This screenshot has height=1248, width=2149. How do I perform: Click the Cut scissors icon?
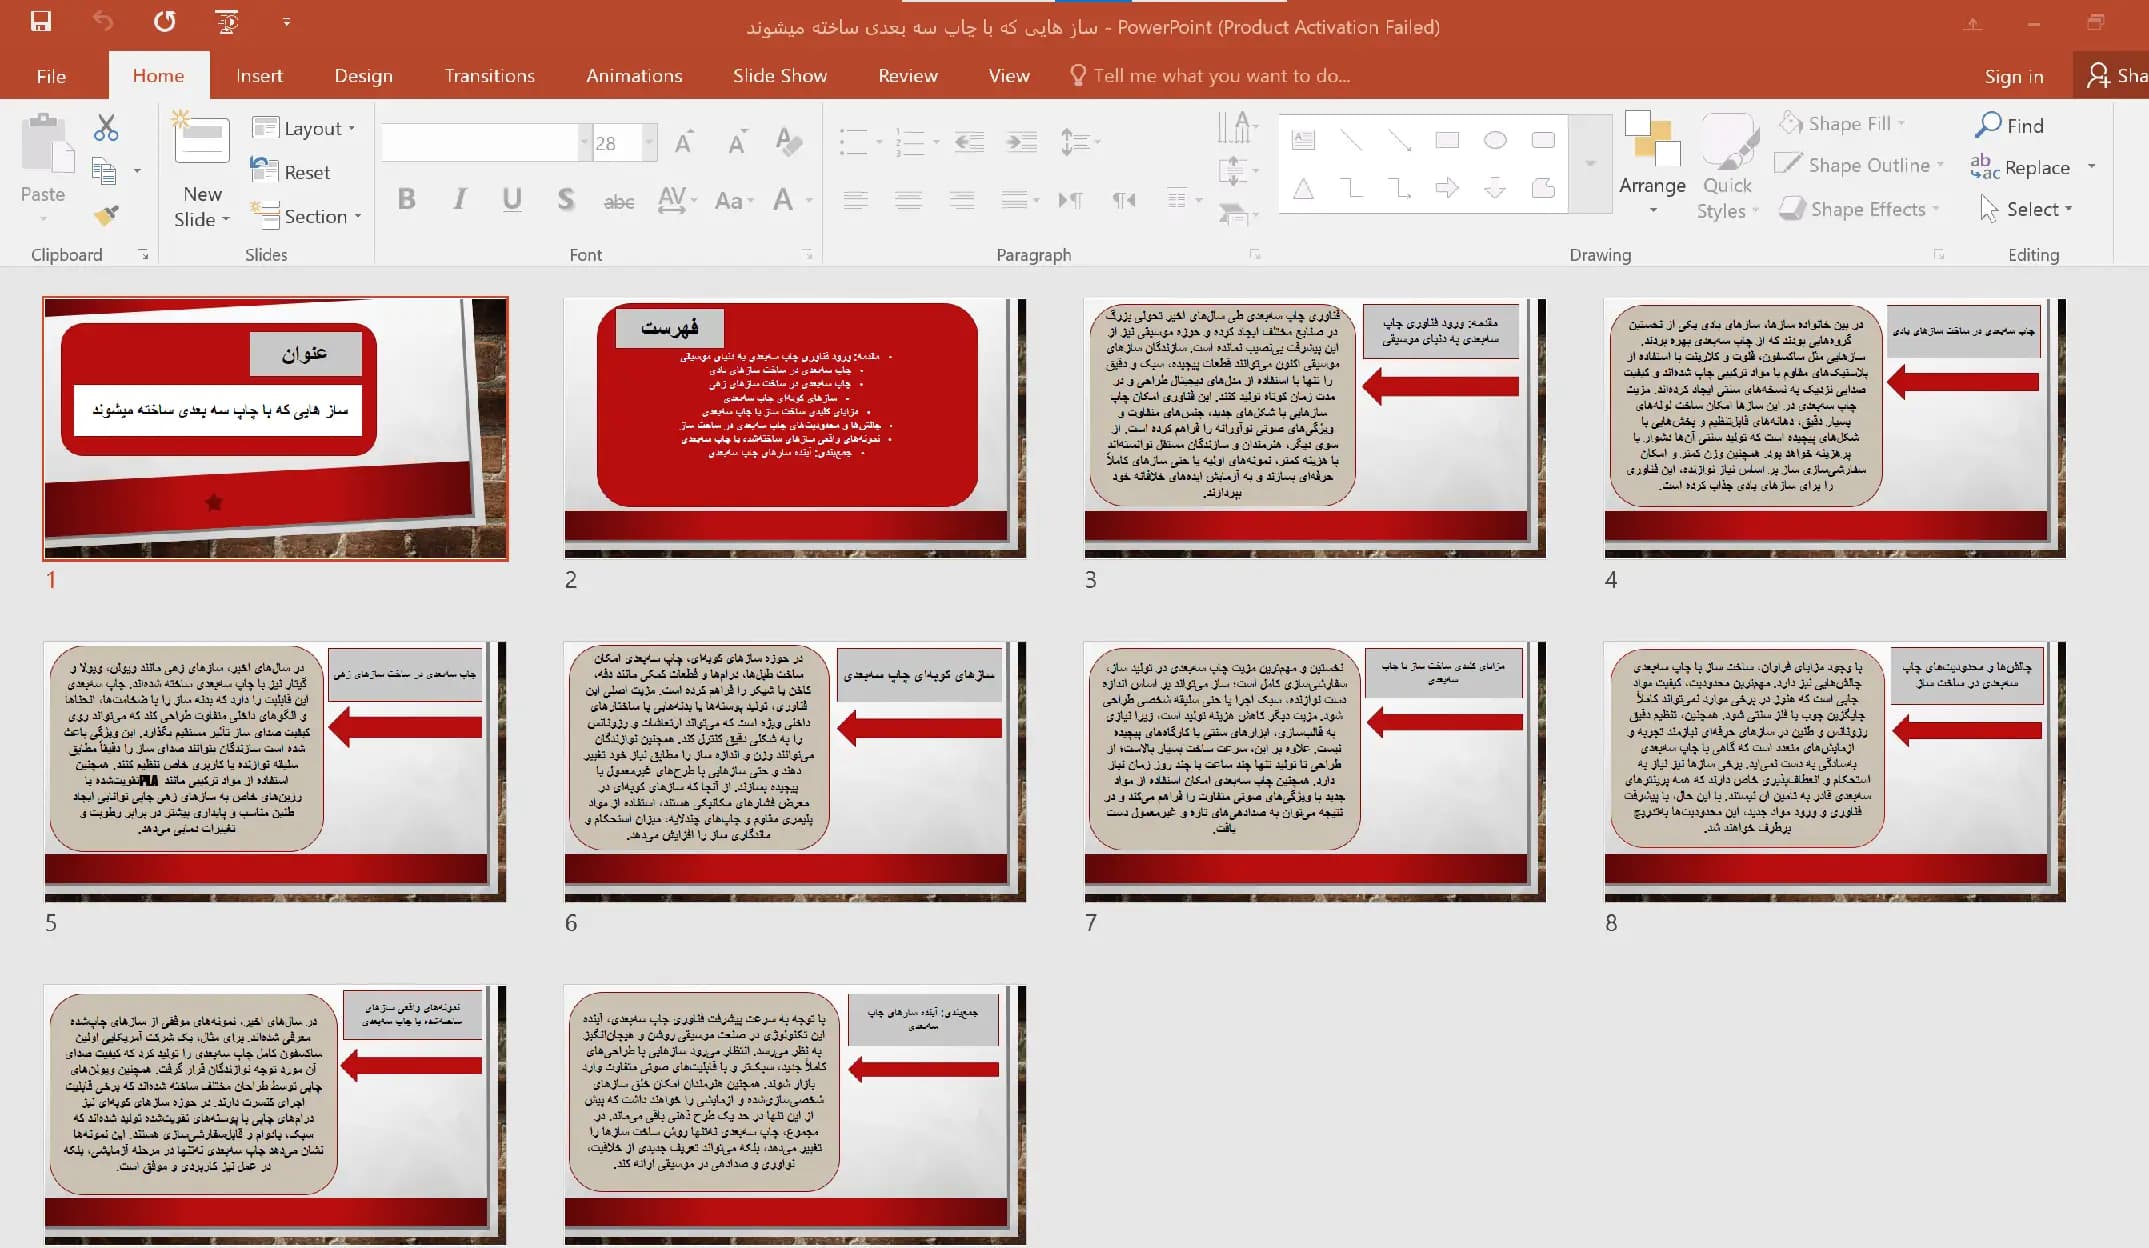(x=106, y=128)
